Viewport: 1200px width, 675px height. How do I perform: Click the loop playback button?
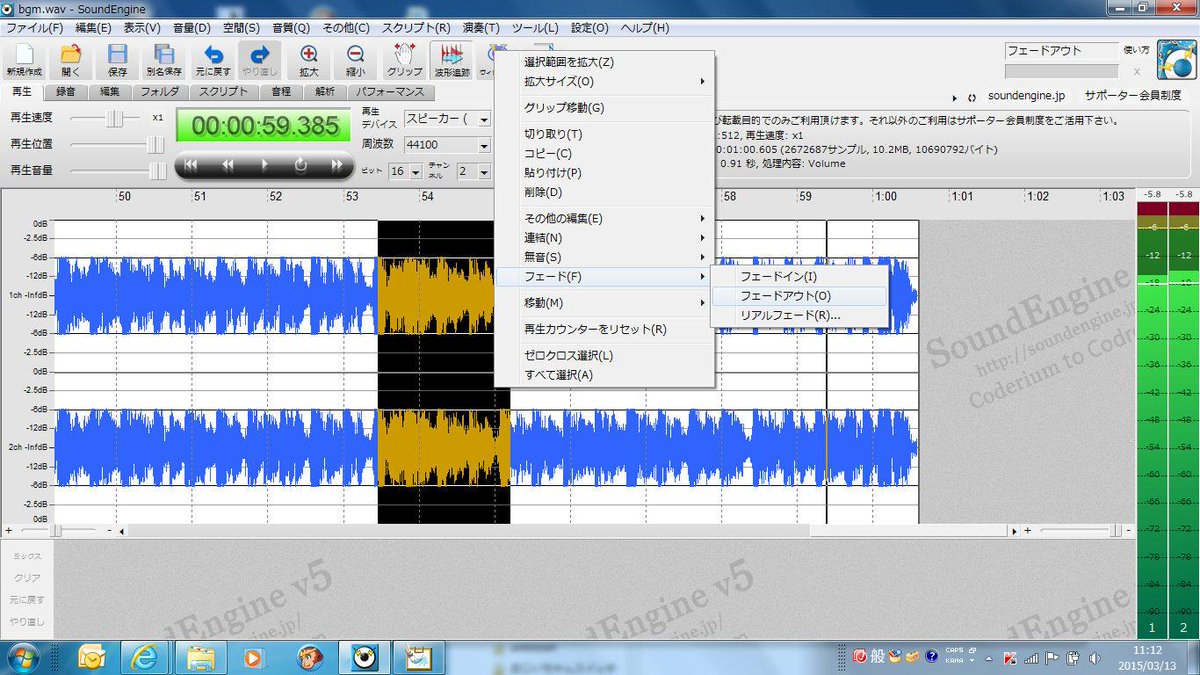pos(300,165)
